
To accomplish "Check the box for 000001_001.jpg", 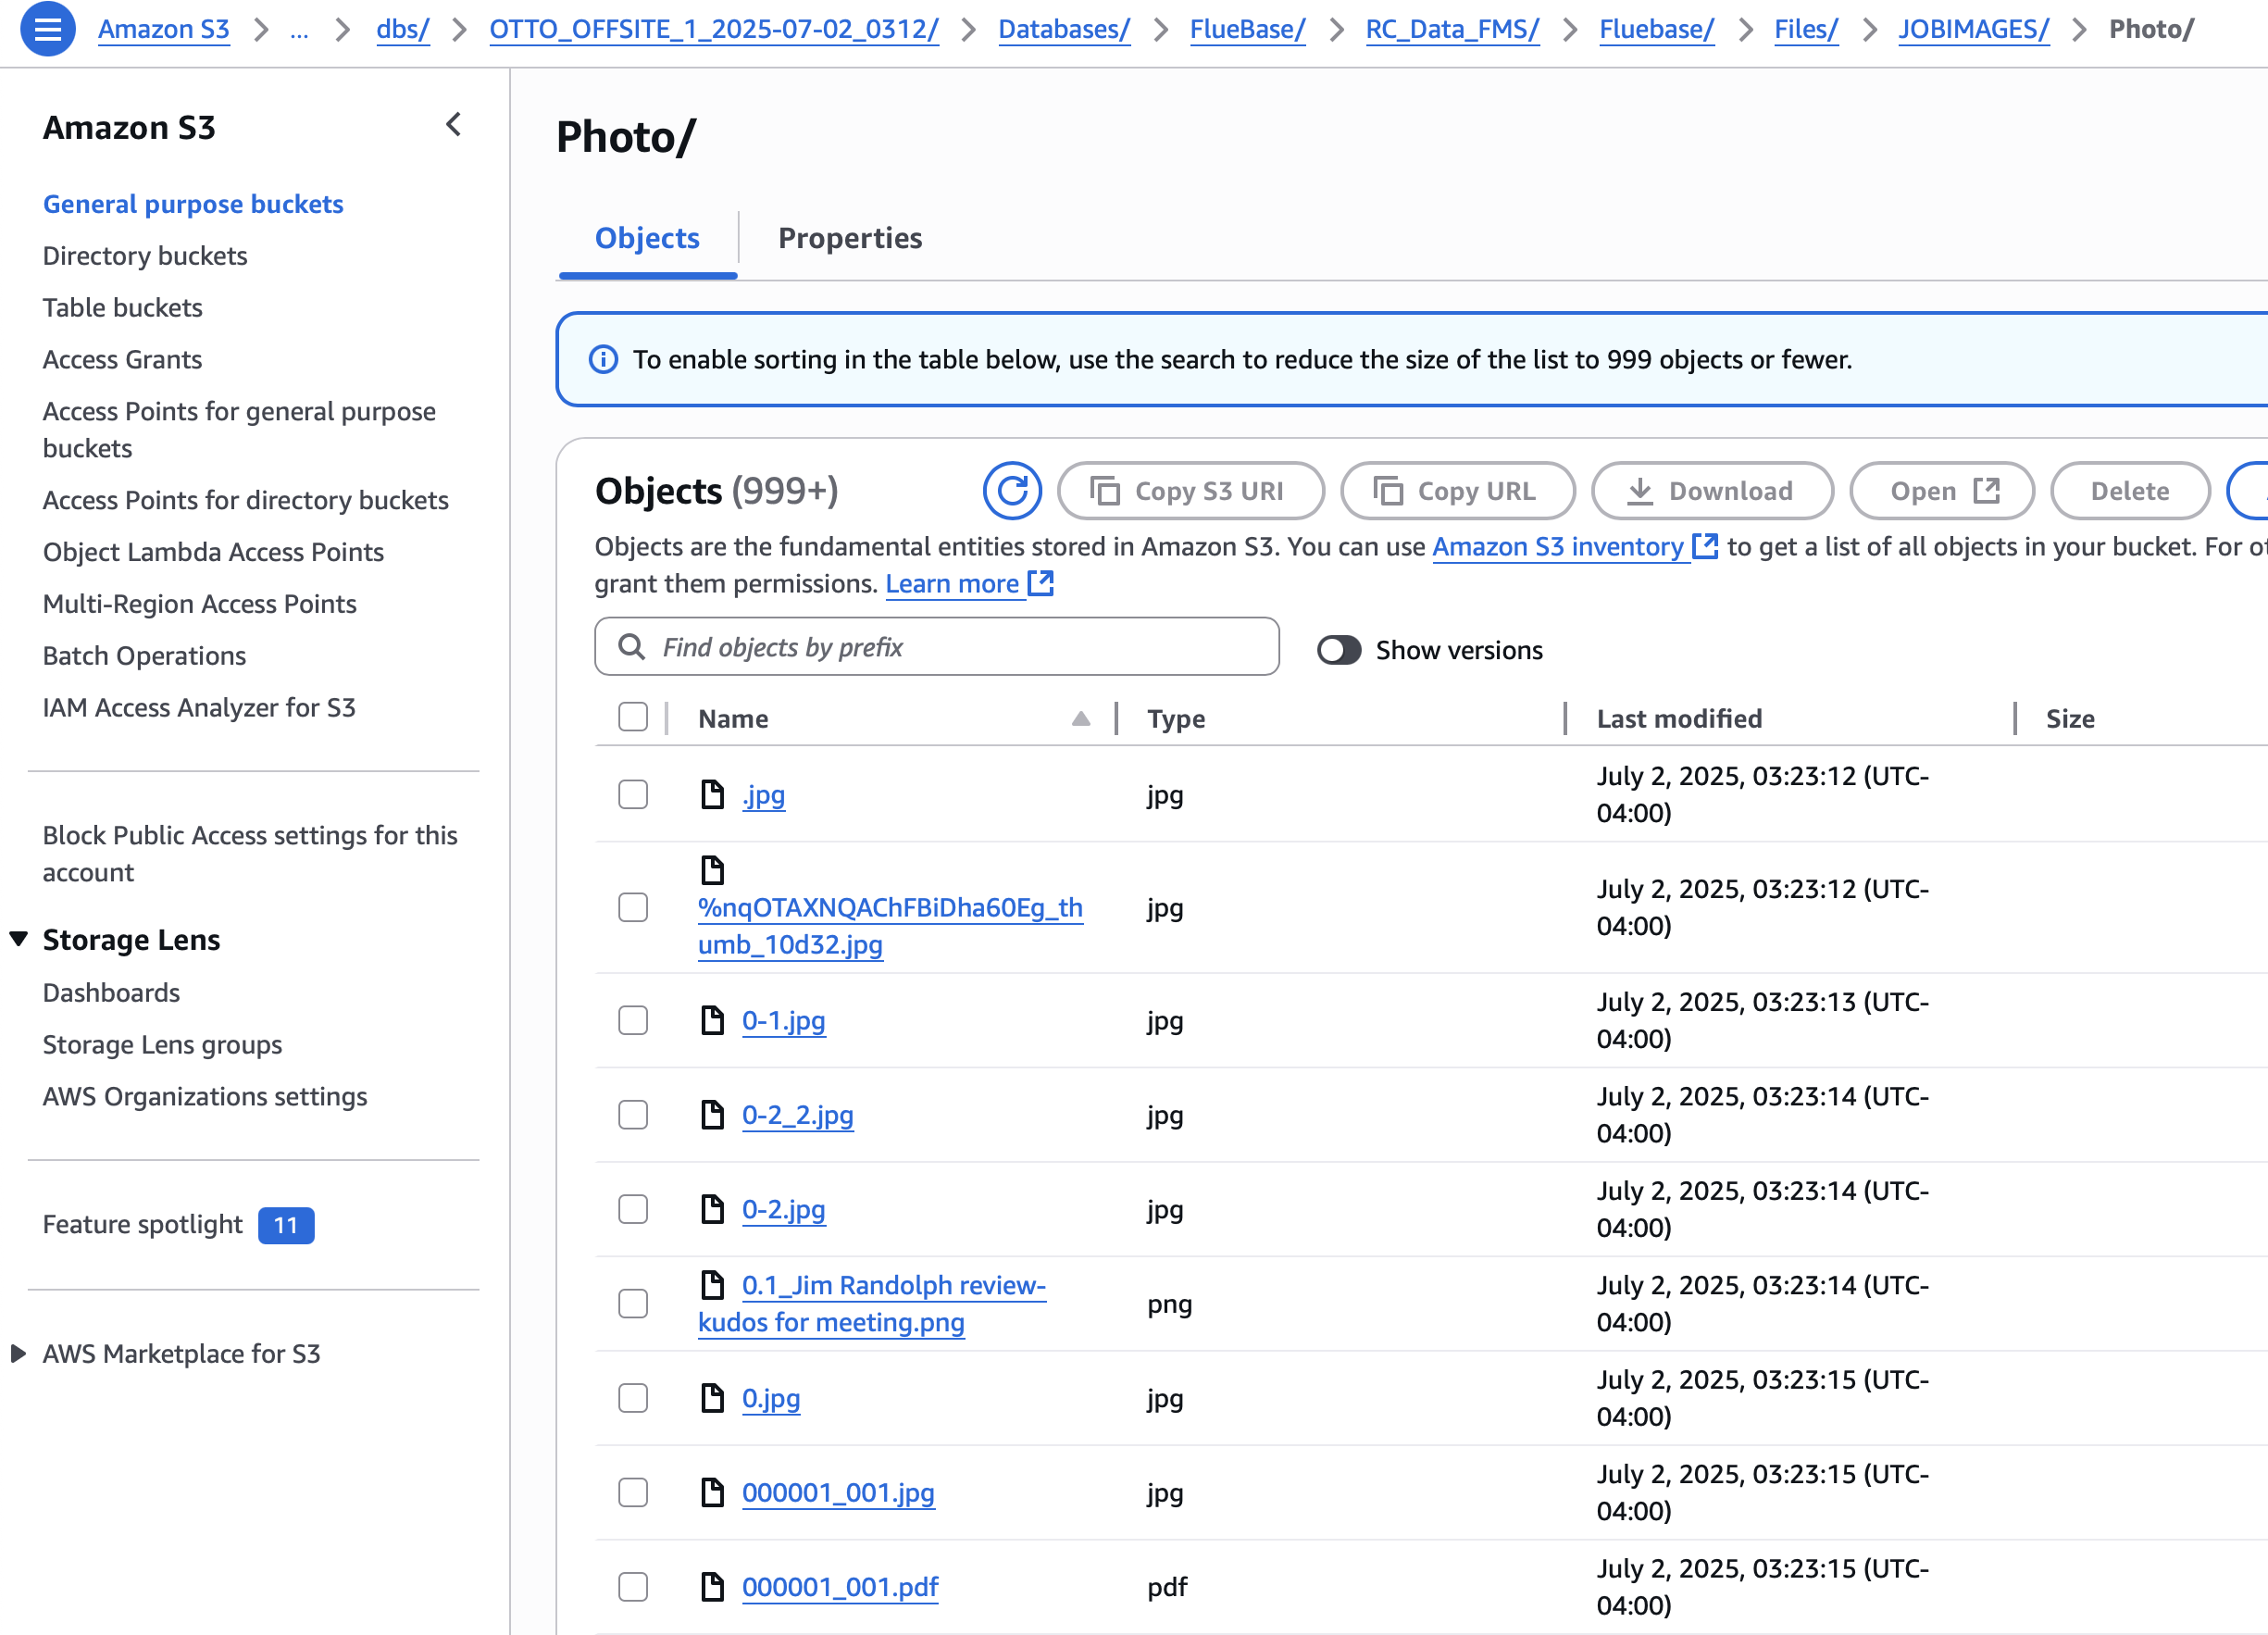I will [x=633, y=1492].
